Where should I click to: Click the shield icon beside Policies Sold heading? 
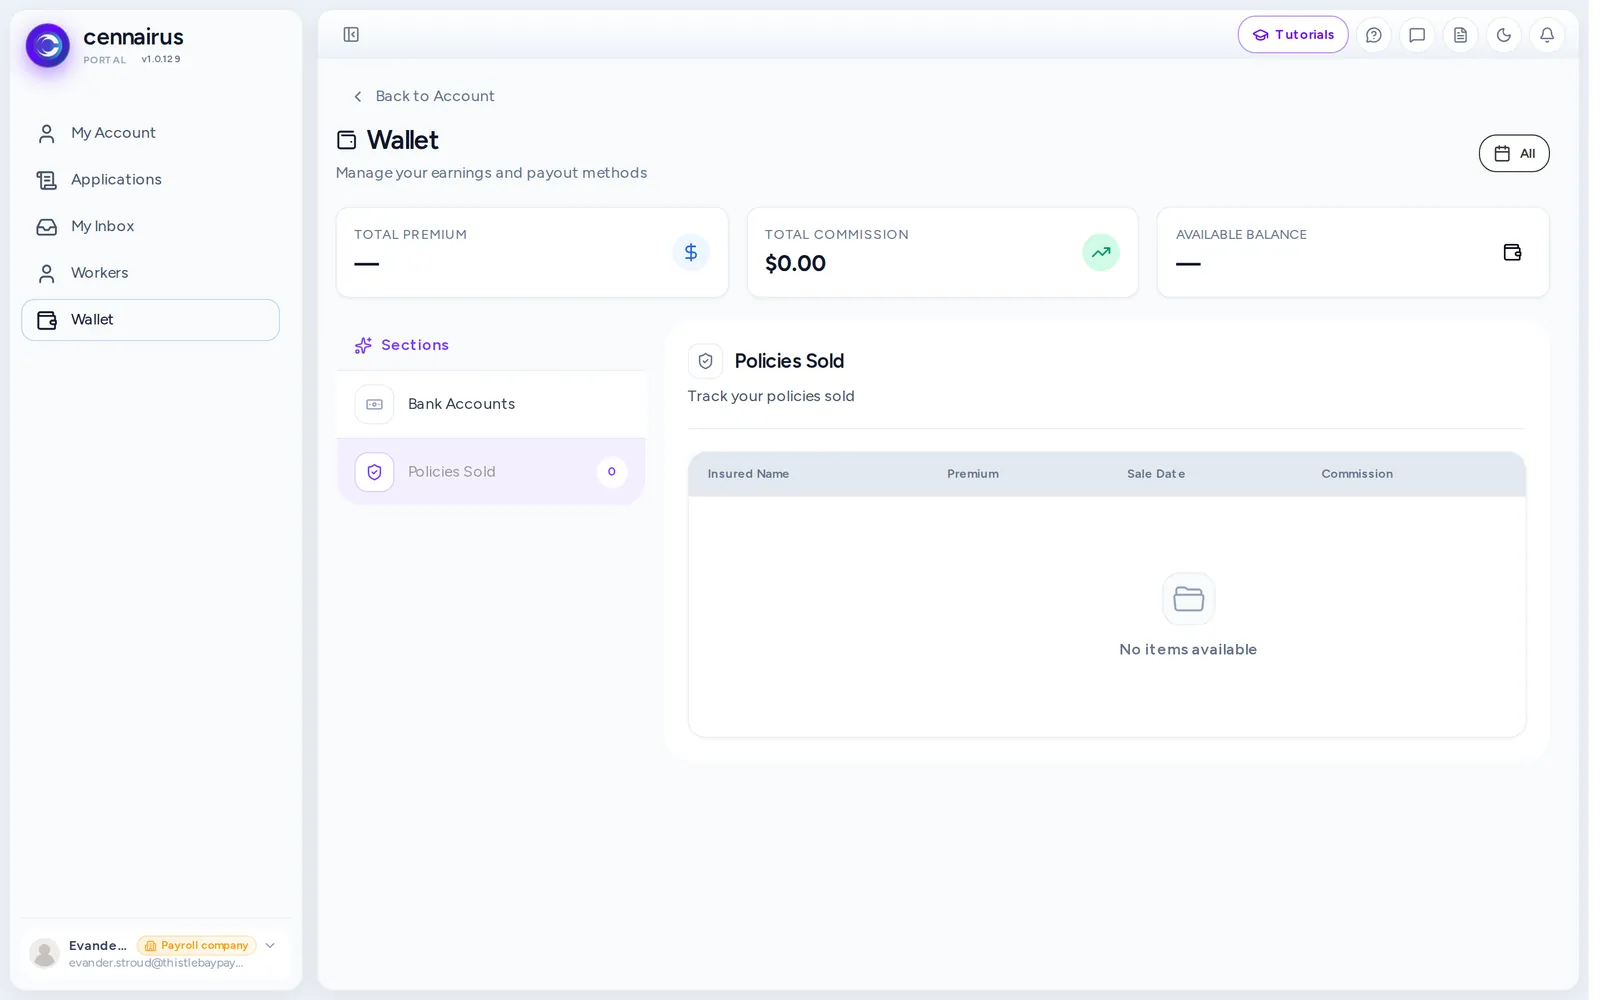(705, 361)
